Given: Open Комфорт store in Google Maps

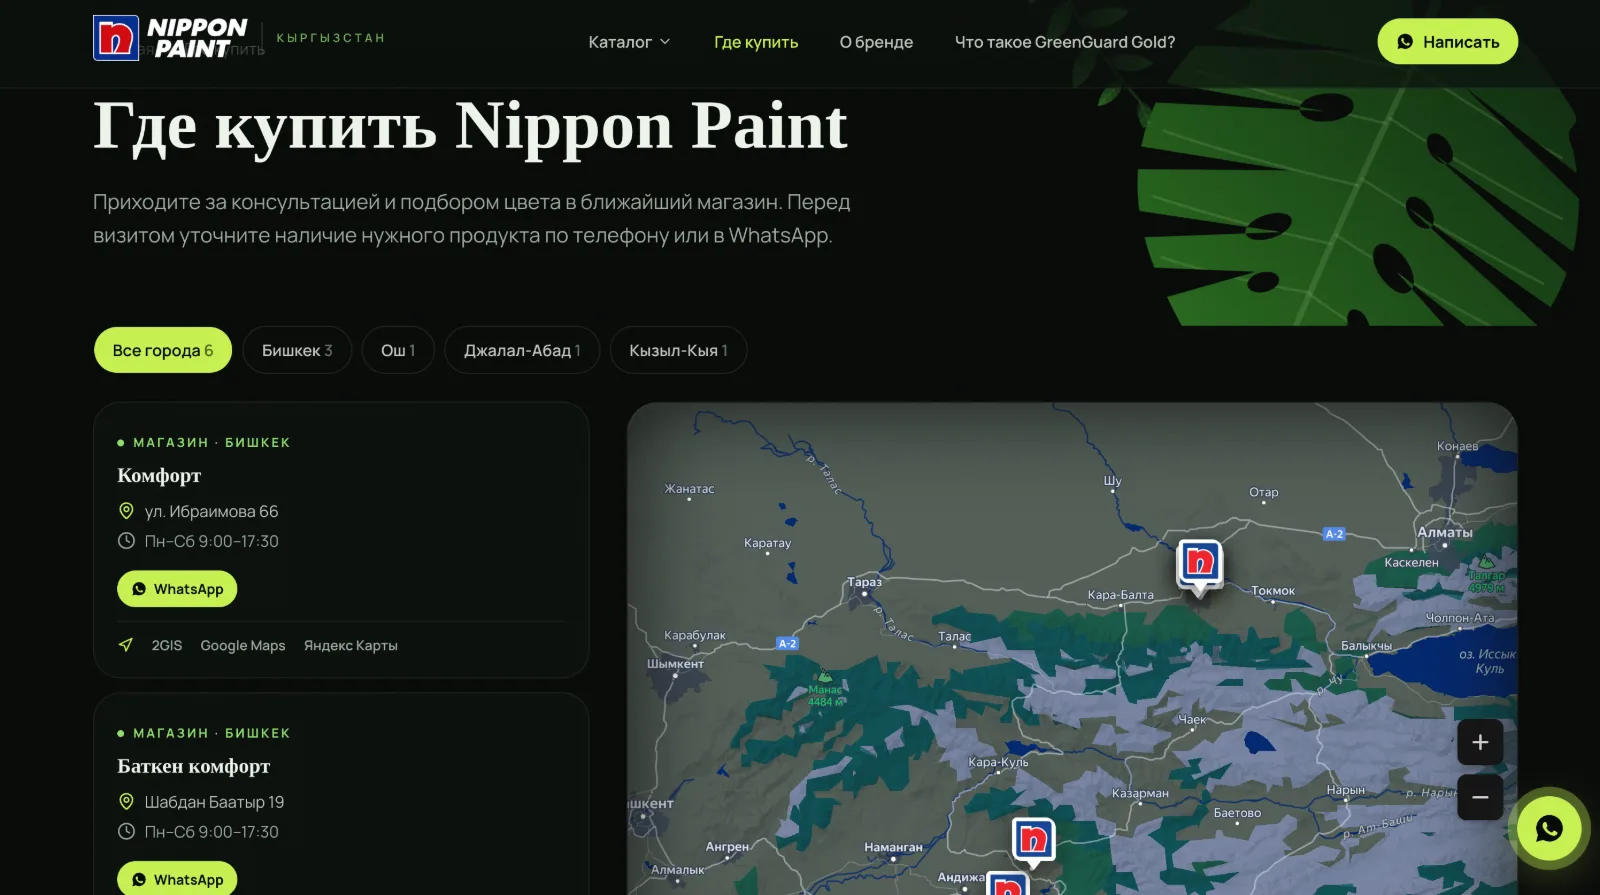Looking at the screenshot, I should [x=243, y=646].
